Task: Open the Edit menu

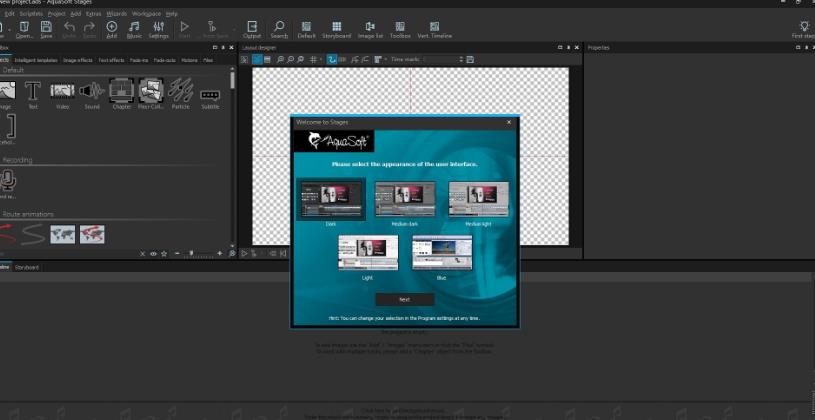Action: click(x=9, y=14)
